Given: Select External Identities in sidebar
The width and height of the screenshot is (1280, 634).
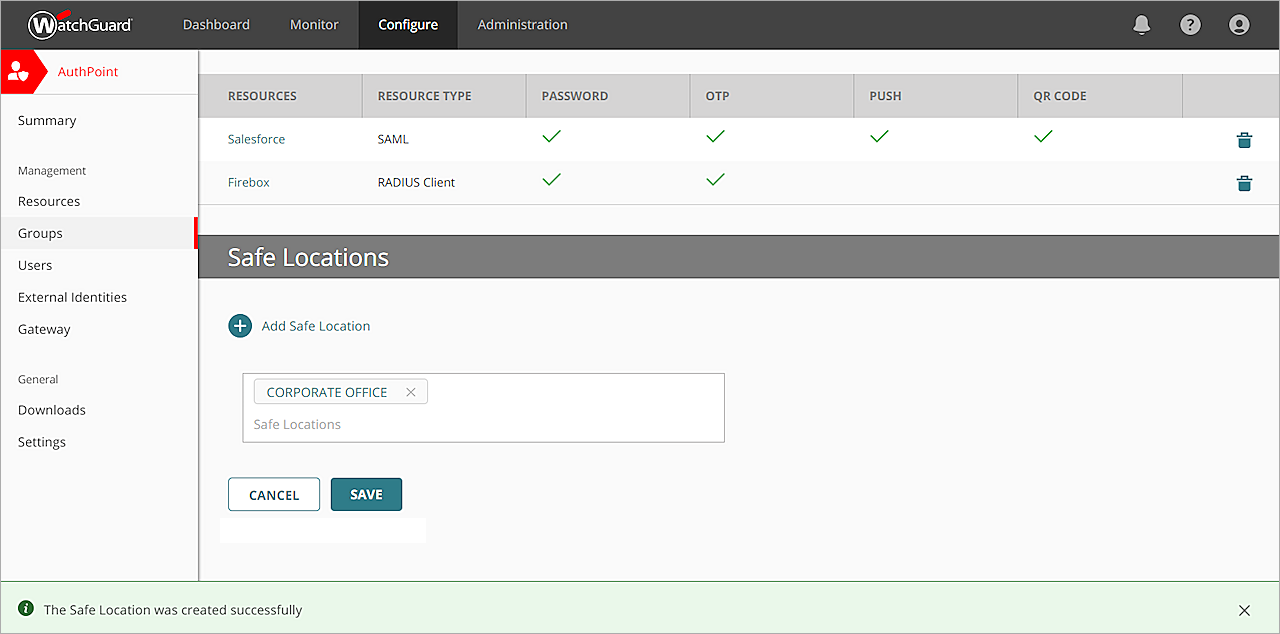Looking at the screenshot, I should pyautogui.click(x=72, y=297).
